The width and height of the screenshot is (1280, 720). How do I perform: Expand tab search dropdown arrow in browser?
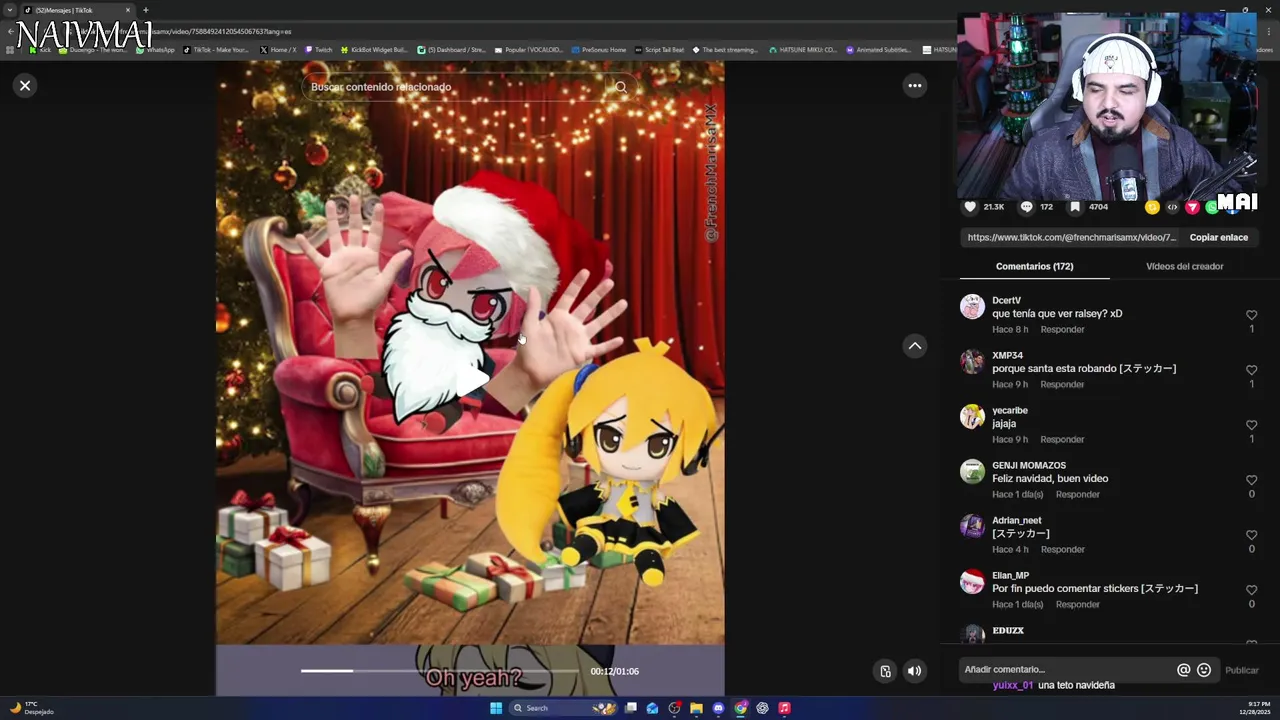(9, 10)
